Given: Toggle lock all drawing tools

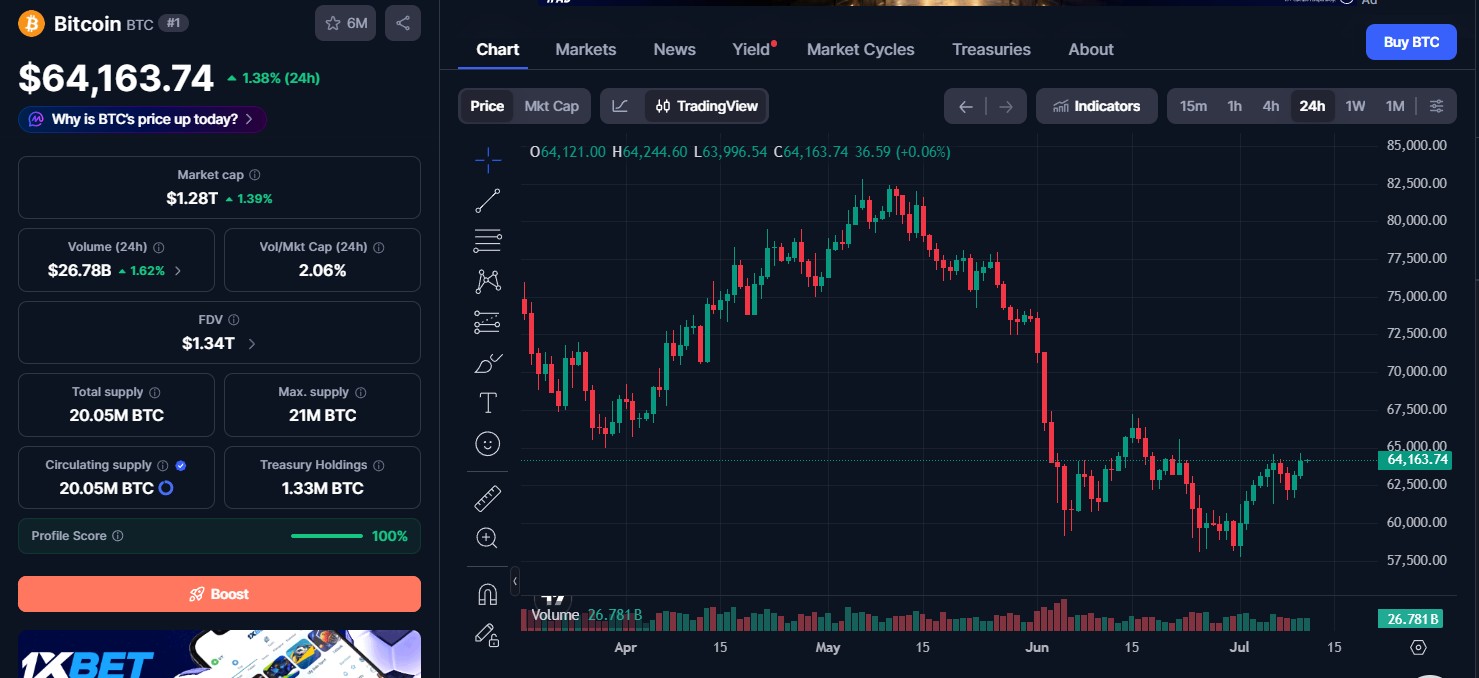Looking at the screenshot, I should [488, 634].
